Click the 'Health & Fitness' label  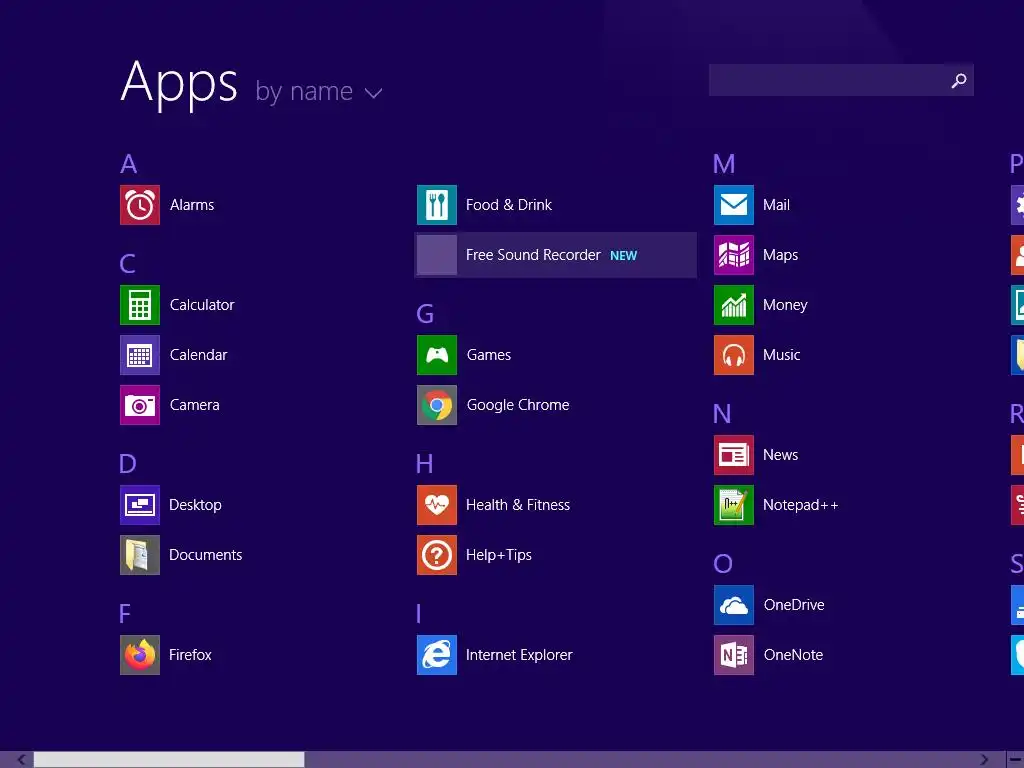coord(518,505)
